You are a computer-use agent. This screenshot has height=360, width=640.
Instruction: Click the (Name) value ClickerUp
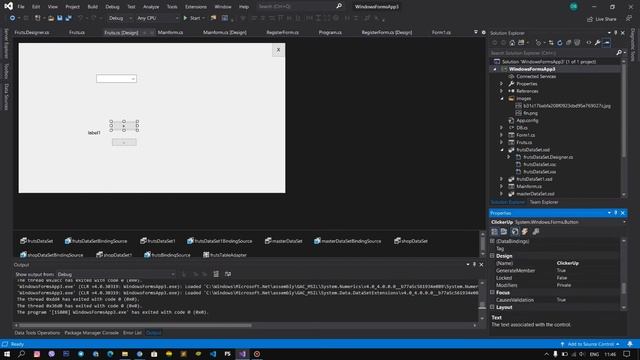pyautogui.click(x=567, y=263)
